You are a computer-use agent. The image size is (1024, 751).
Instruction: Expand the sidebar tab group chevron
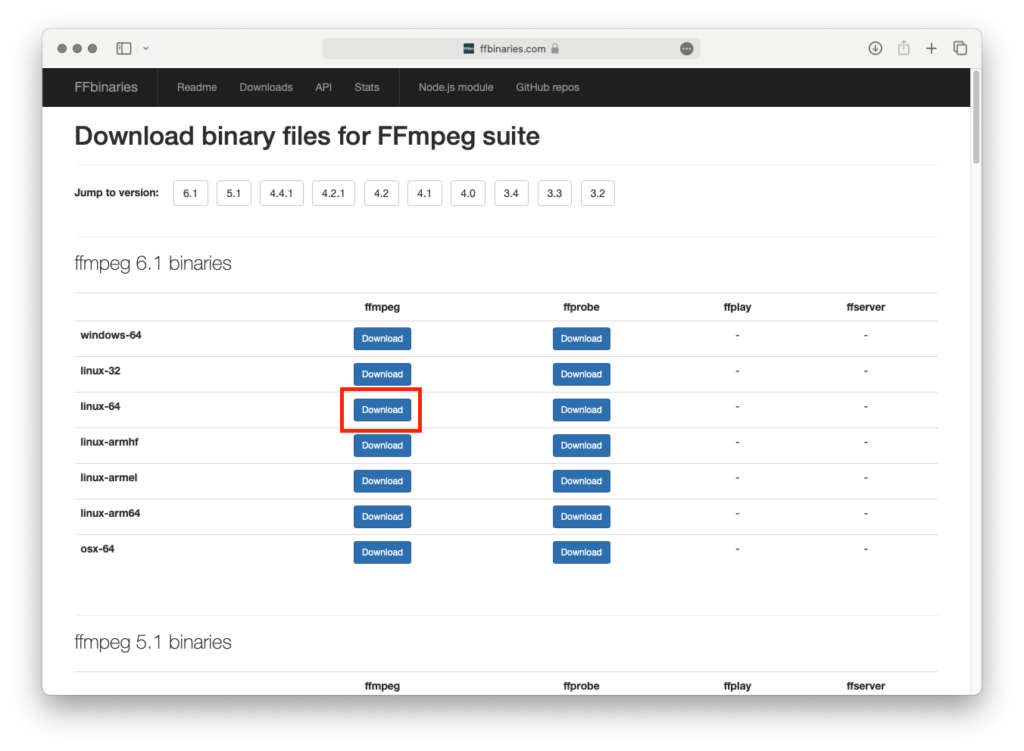[x=146, y=48]
